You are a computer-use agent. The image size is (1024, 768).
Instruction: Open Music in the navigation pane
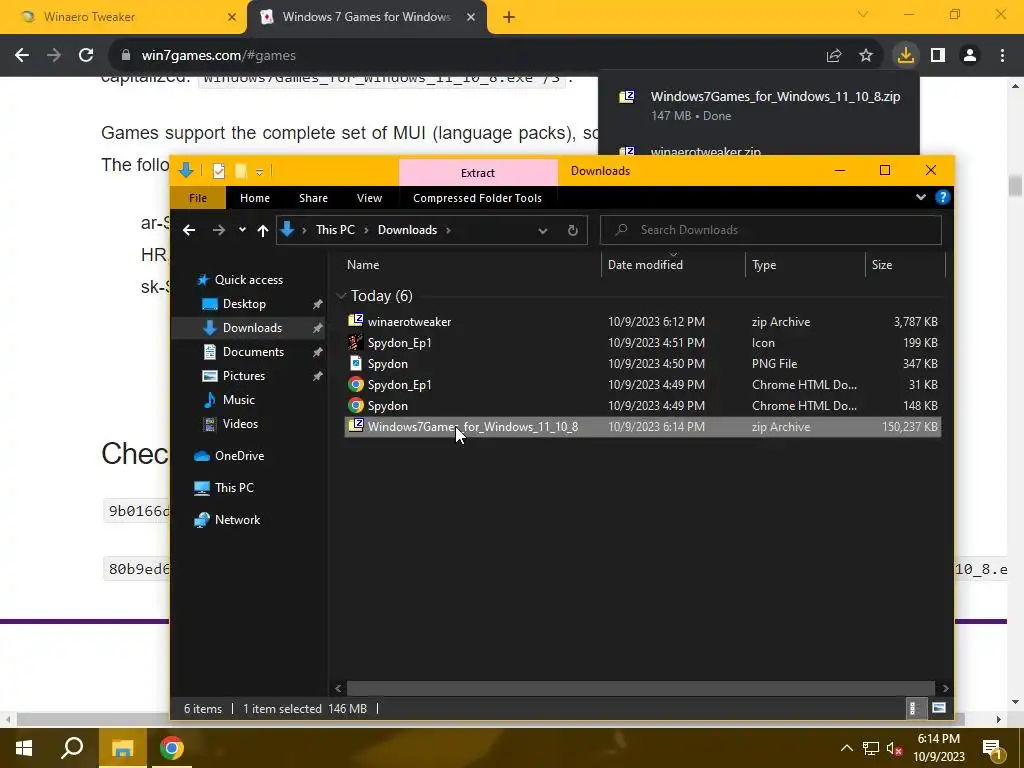(x=238, y=400)
